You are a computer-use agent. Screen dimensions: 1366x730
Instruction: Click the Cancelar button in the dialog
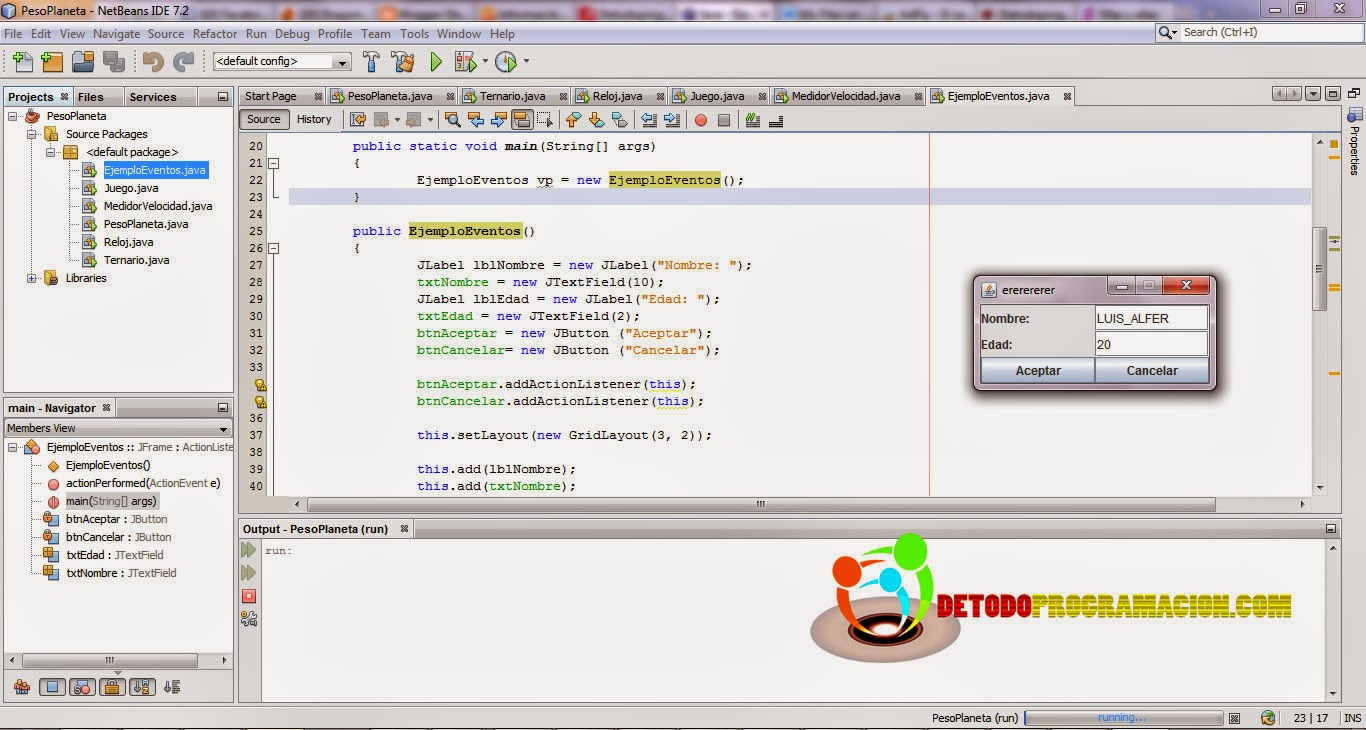pos(1151,370)
